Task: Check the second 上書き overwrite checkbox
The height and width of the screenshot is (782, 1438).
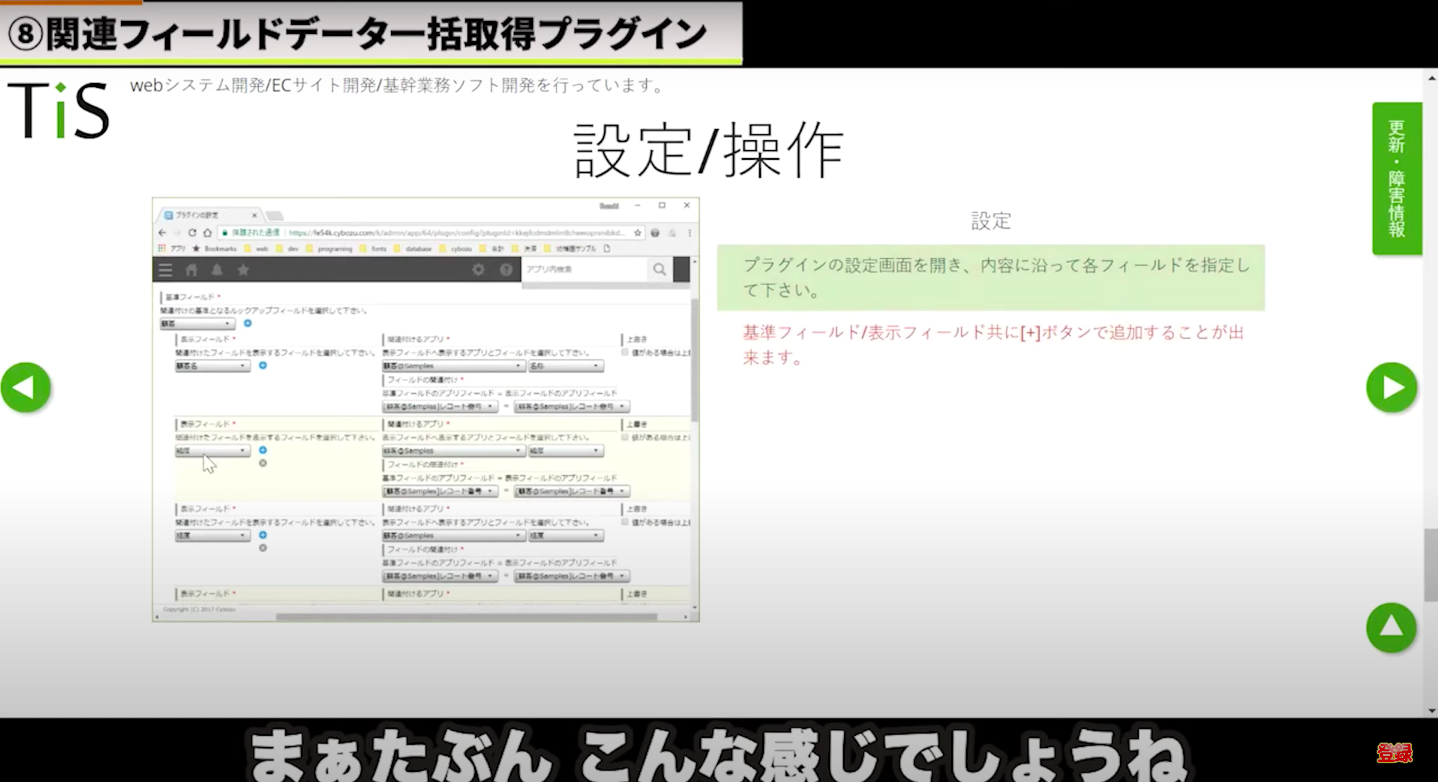Action: [x=625, y=437]
